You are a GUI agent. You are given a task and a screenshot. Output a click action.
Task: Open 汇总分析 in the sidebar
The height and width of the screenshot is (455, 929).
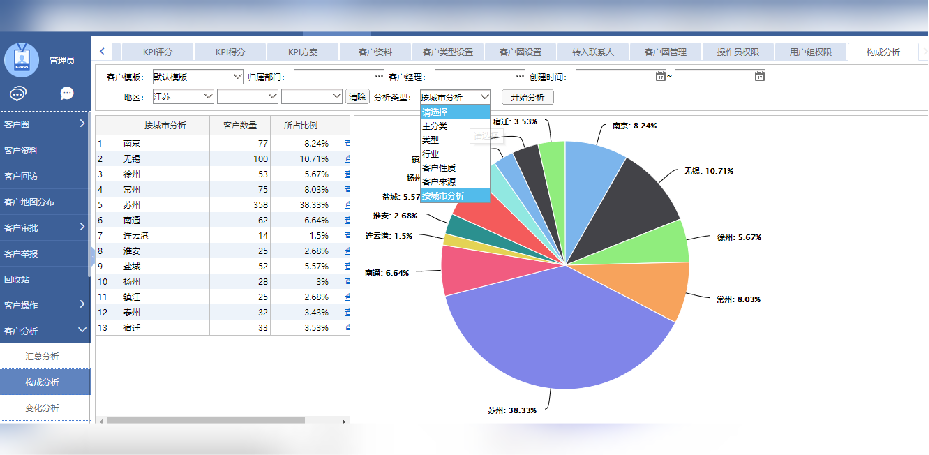click(x=42, y=355)
